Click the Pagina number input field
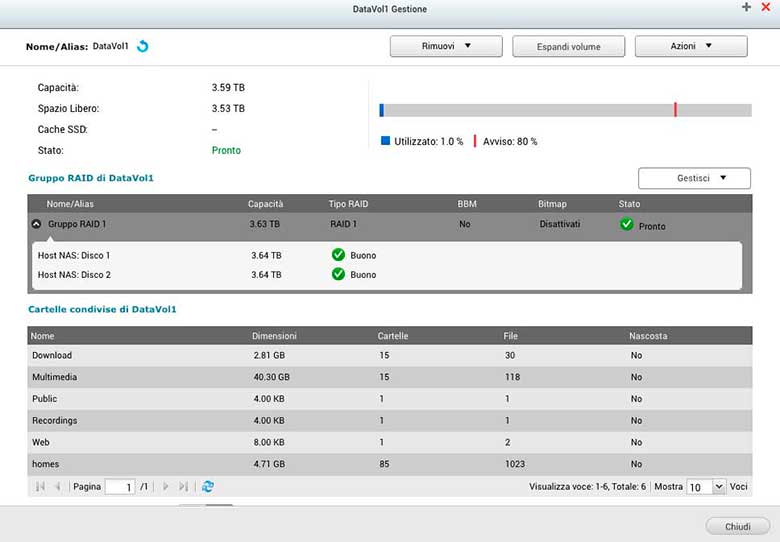Screen dimensions: 780x542 [119, 487]
